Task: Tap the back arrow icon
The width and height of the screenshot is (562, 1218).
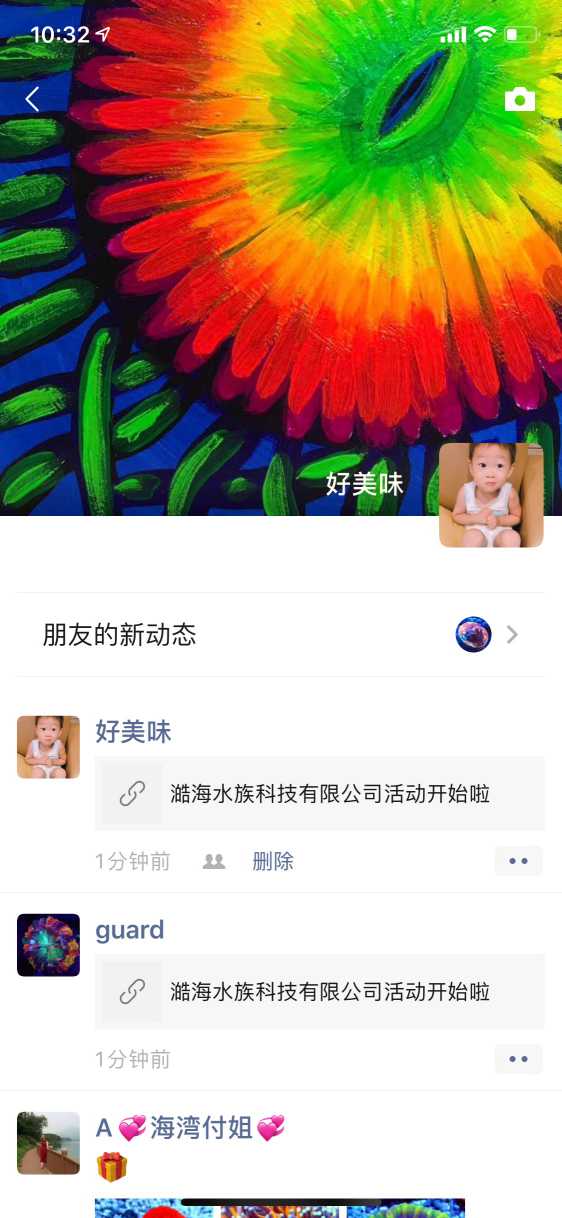Action: click(32, 99)
